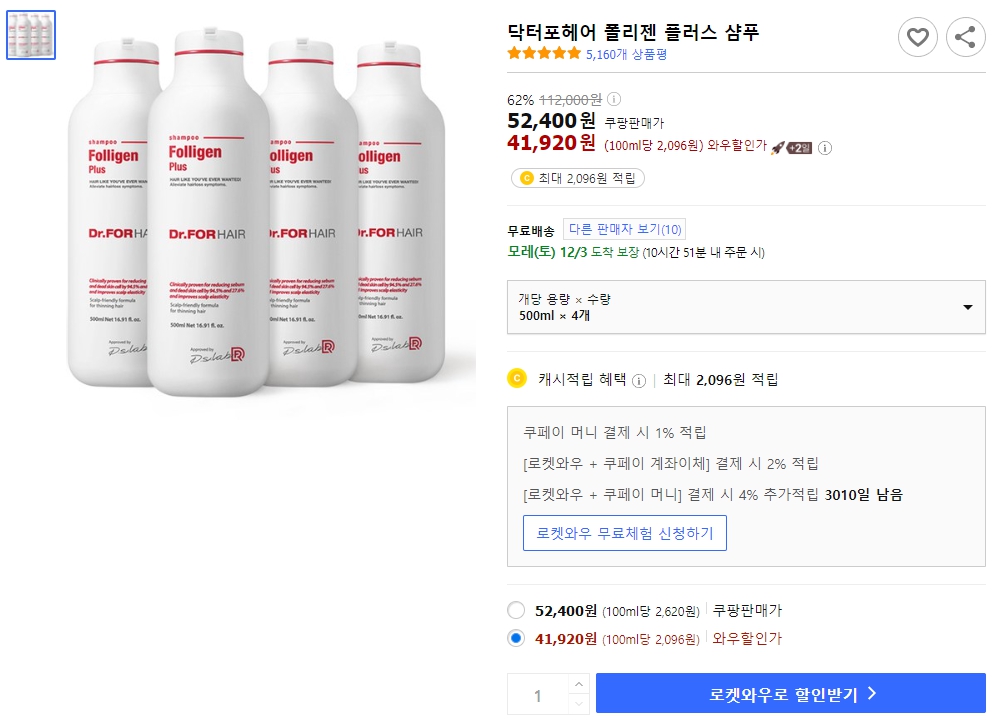Click the heart wishlist icon
The width and height of the screenshot is (996, 720).
[x=918, y=37]
